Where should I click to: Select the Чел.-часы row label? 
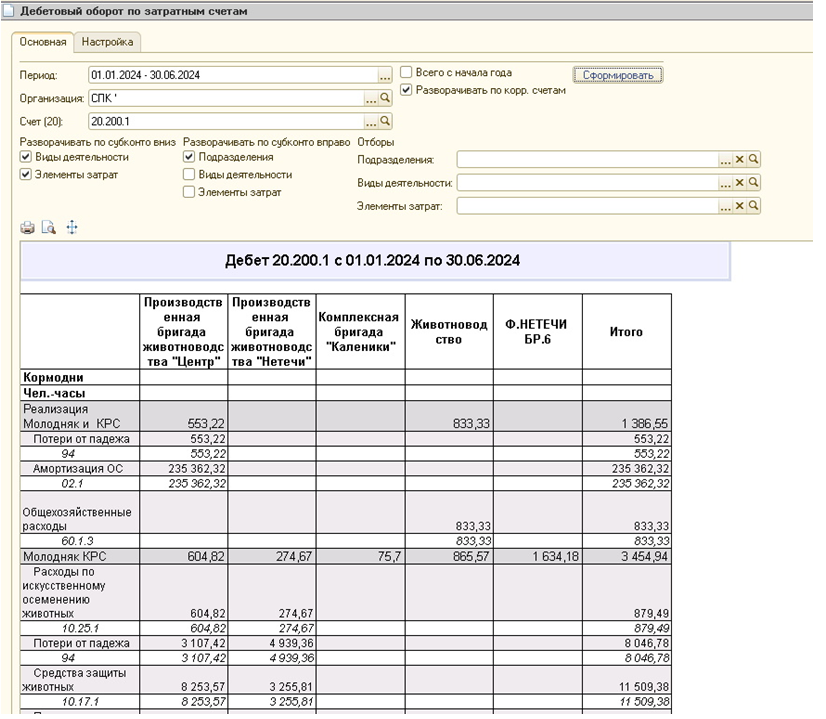click(54, 393)
